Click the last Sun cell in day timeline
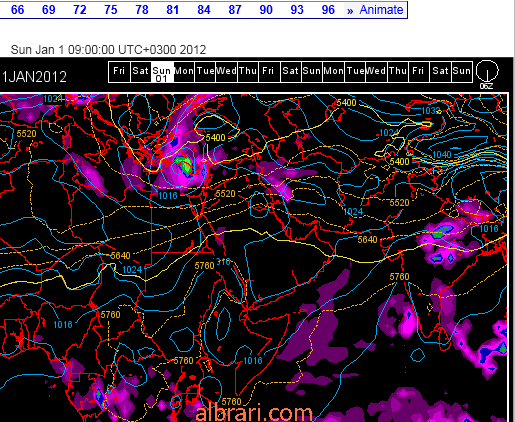Screen dimensions: 515x422 tap(462, 72)
